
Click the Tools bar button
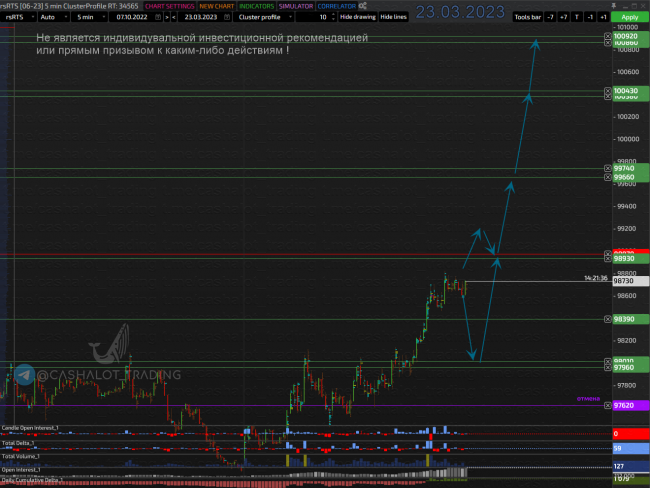527,17
